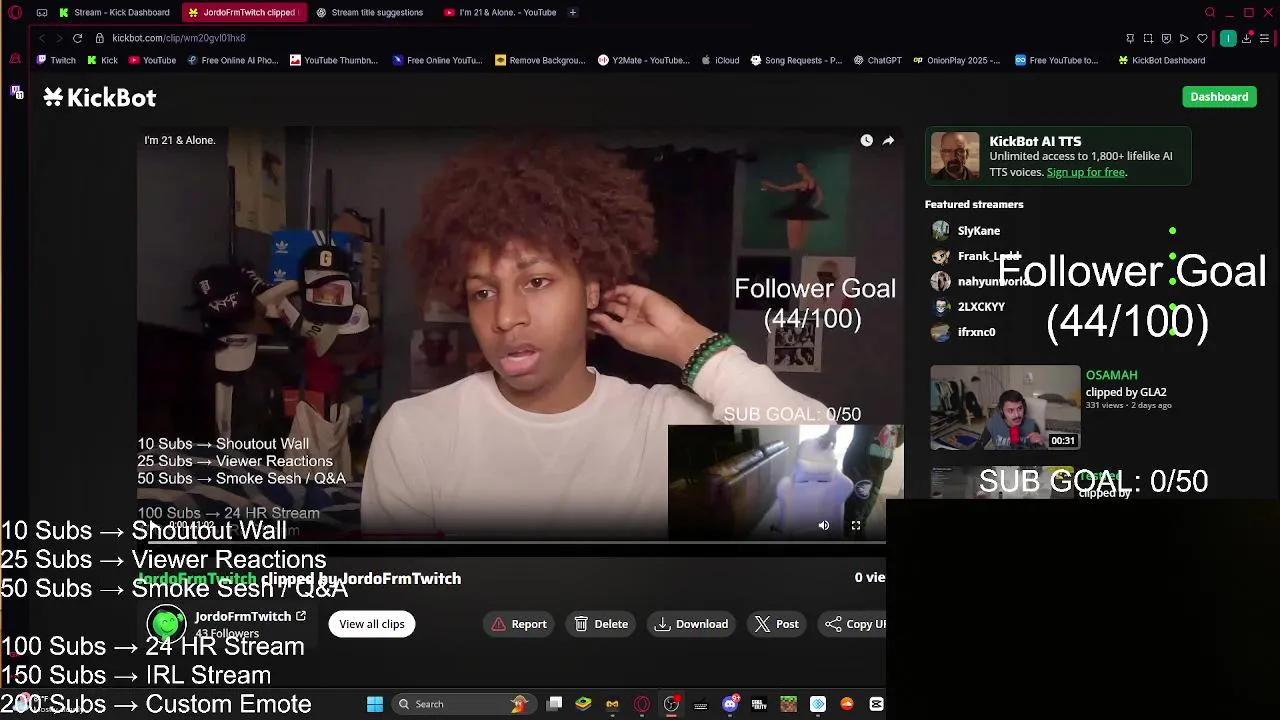Open the Song Requests bookmark
1280x720 pixels.
(x=796, y=60)
